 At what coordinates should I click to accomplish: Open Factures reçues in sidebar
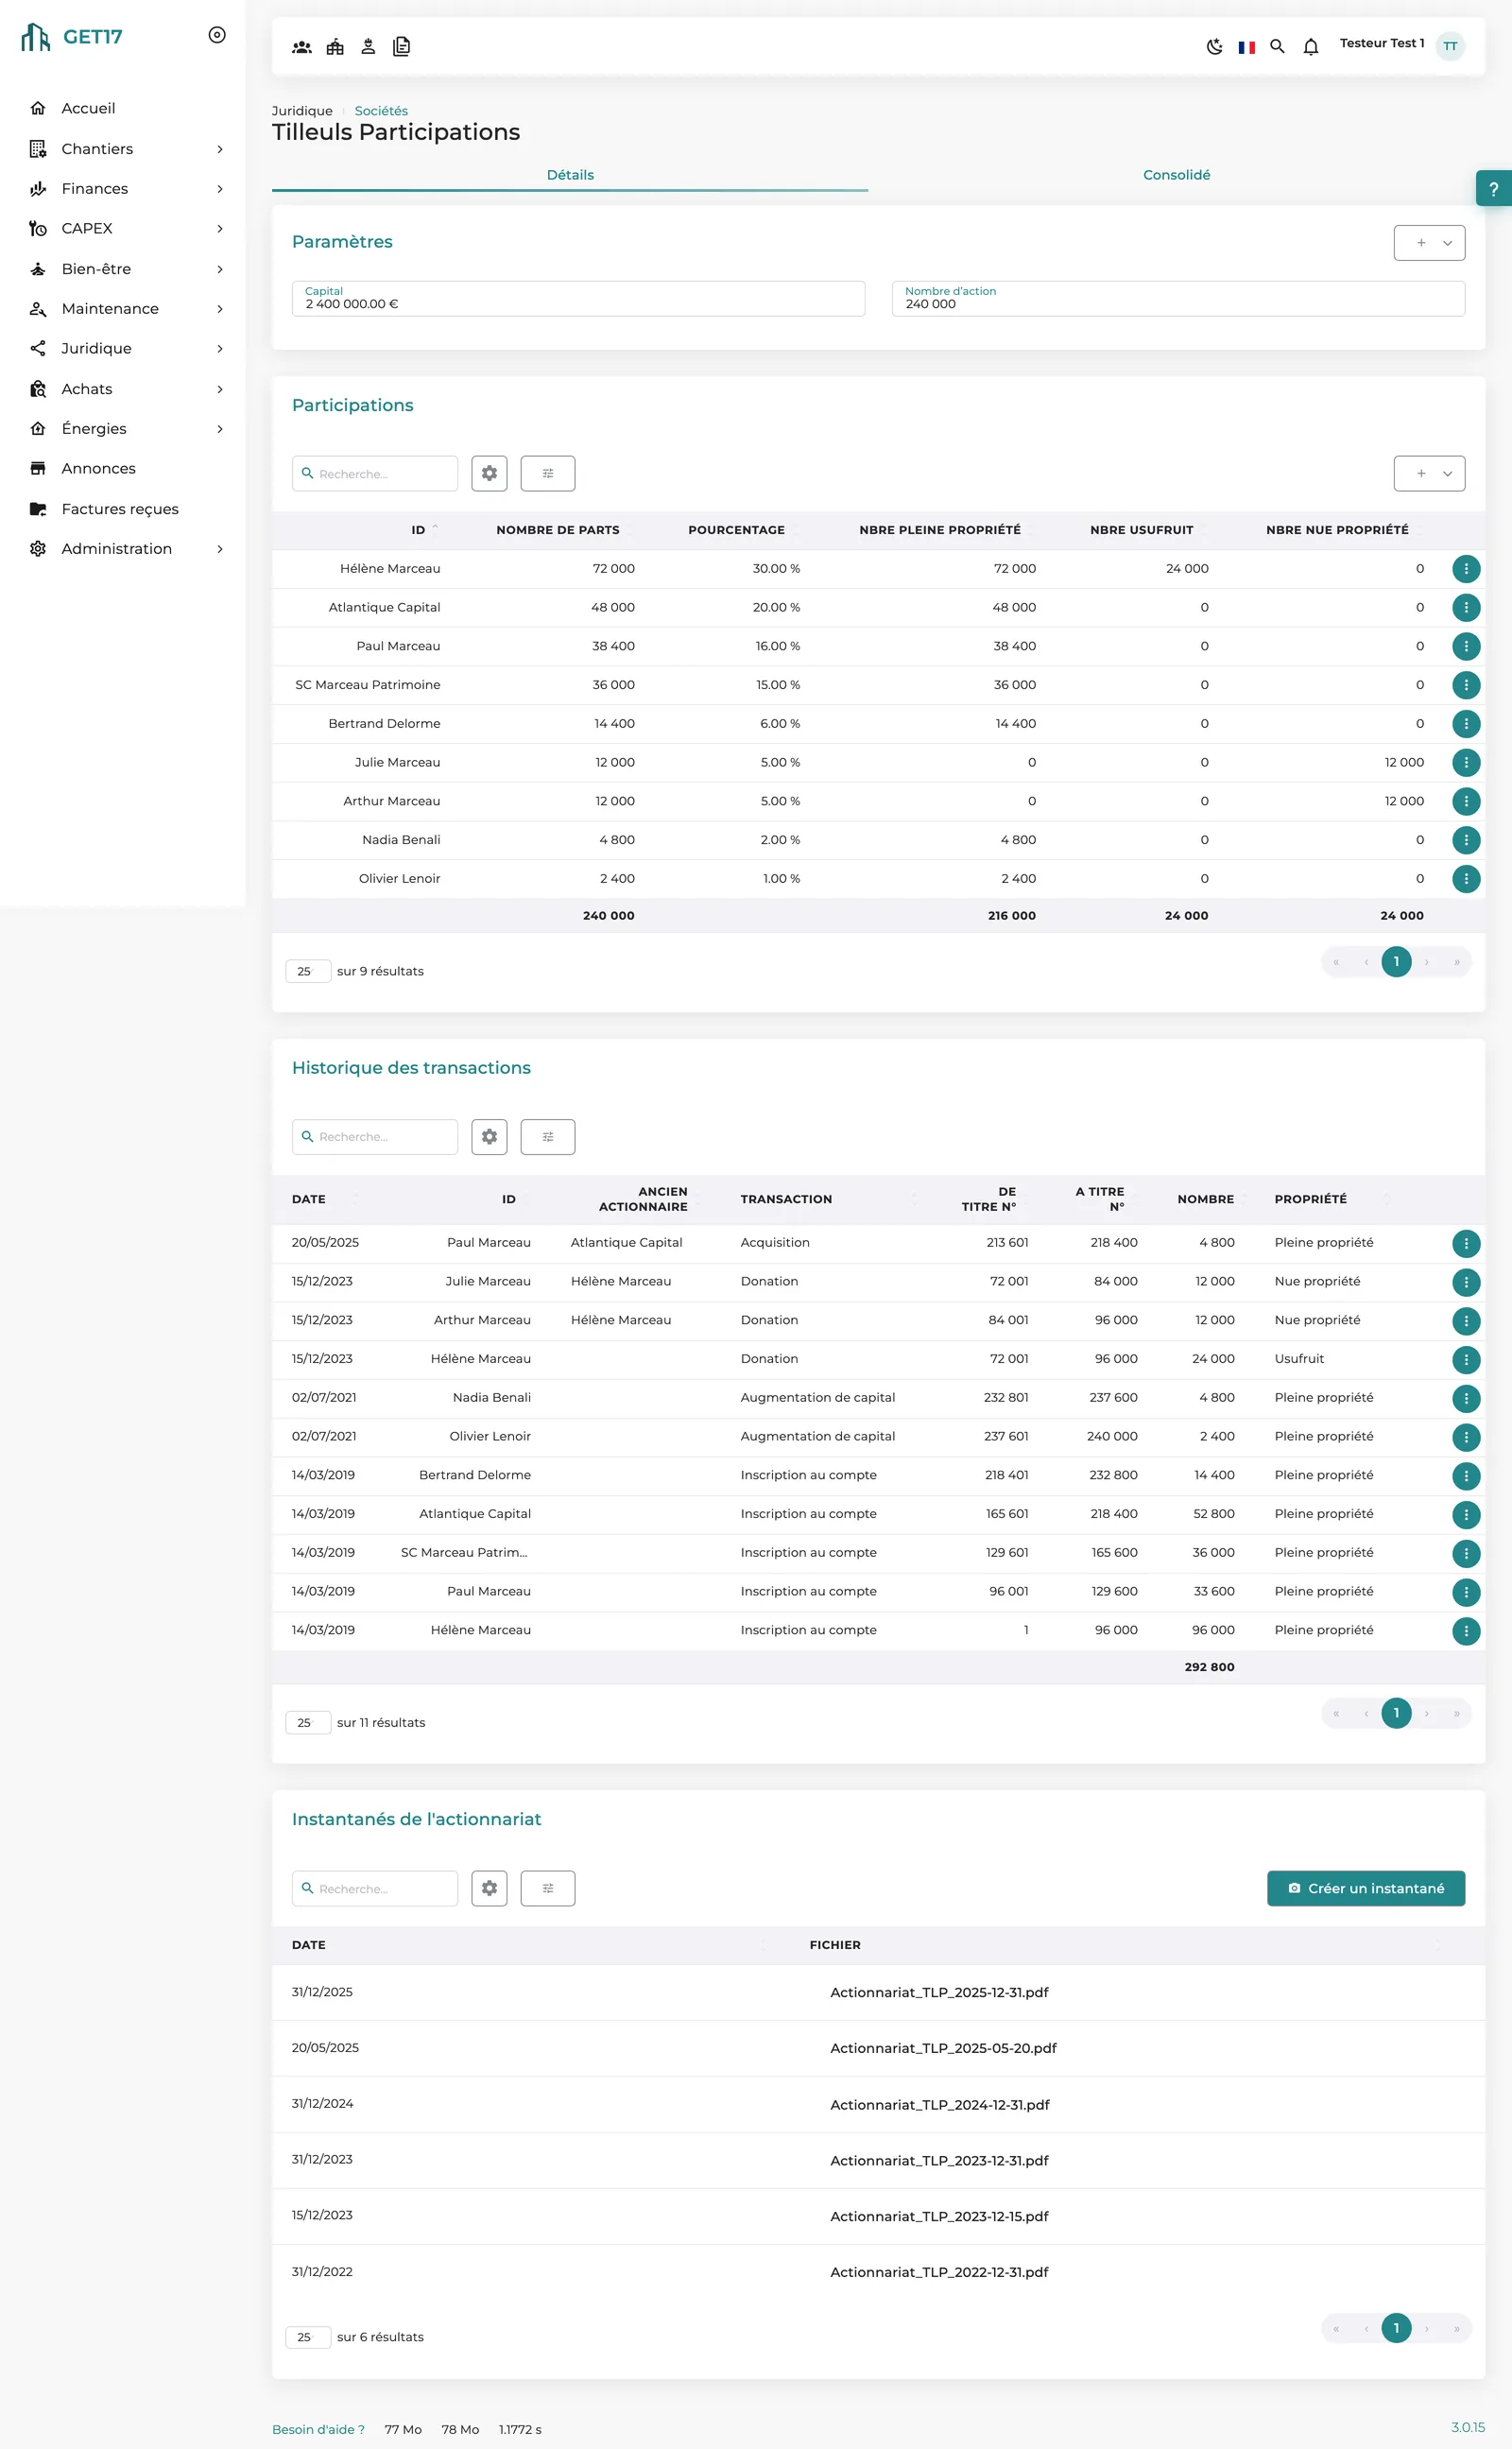tap(123, 509)
